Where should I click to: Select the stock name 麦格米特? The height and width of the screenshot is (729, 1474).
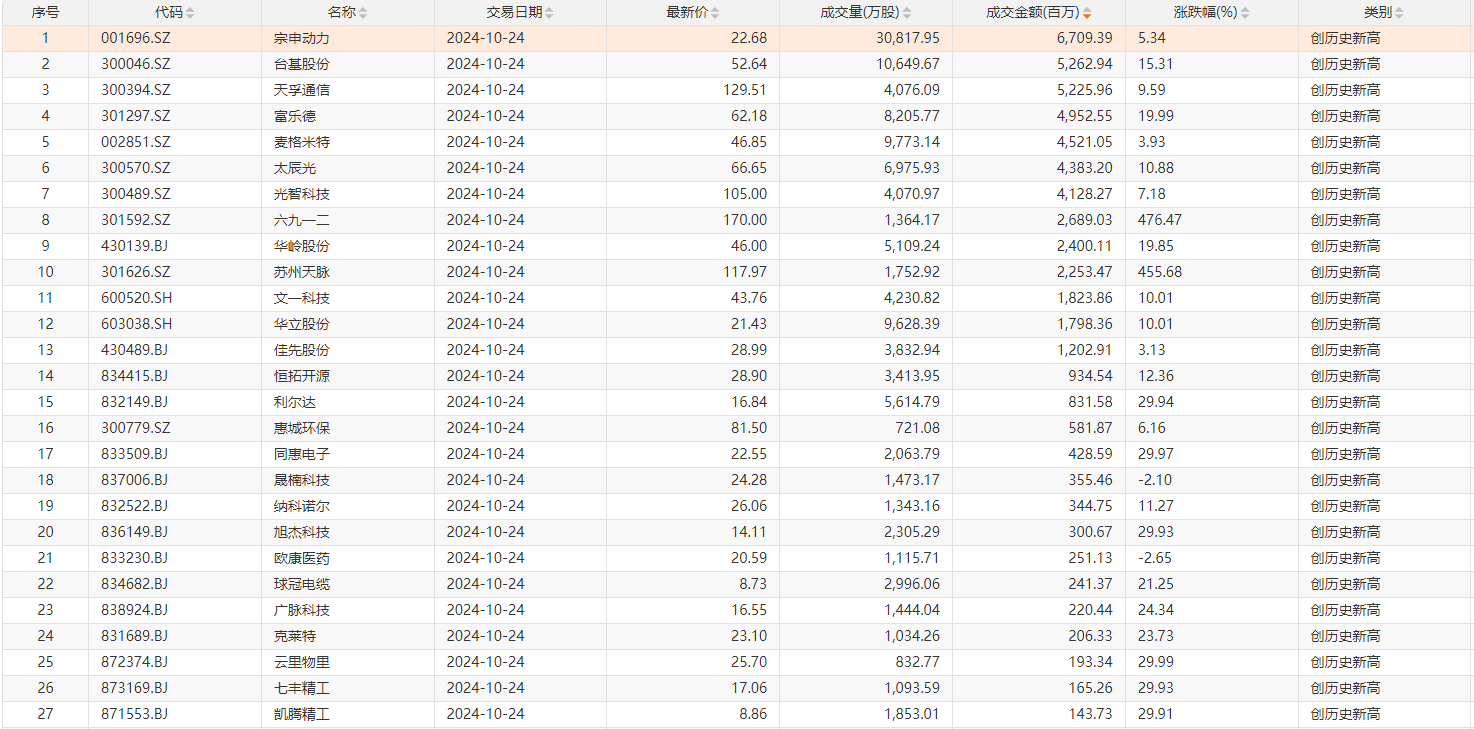[x=302, y=142]
